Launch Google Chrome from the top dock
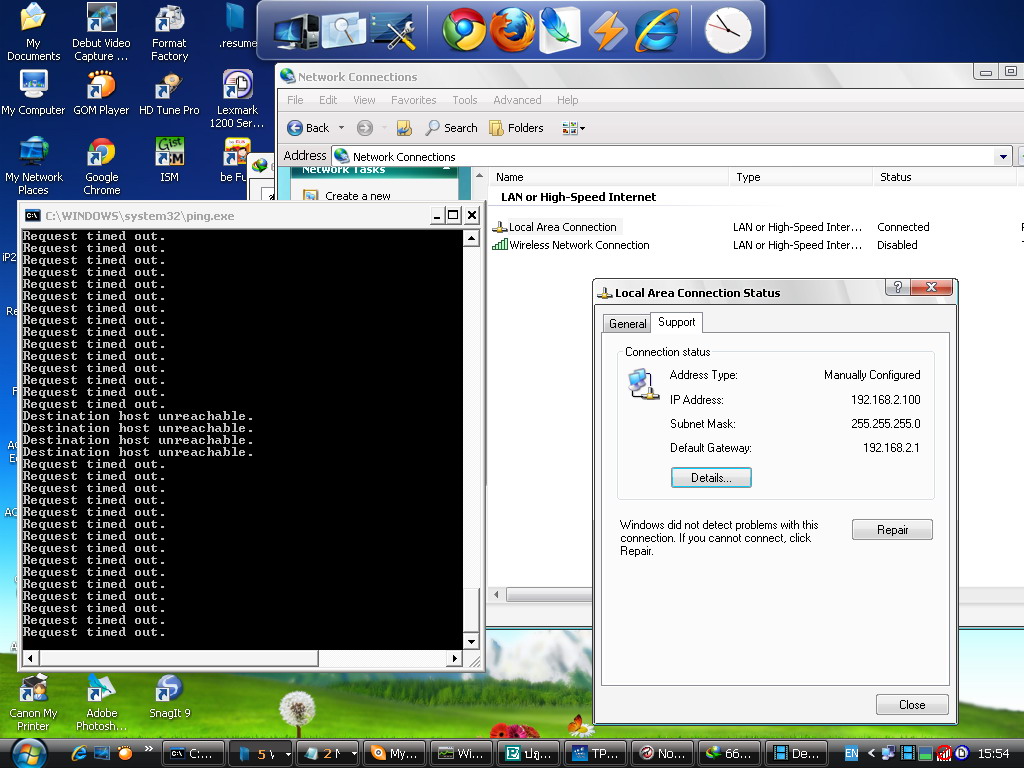Image resolution: width=1024 pixels, height=768 pixels. coord(464,30)
